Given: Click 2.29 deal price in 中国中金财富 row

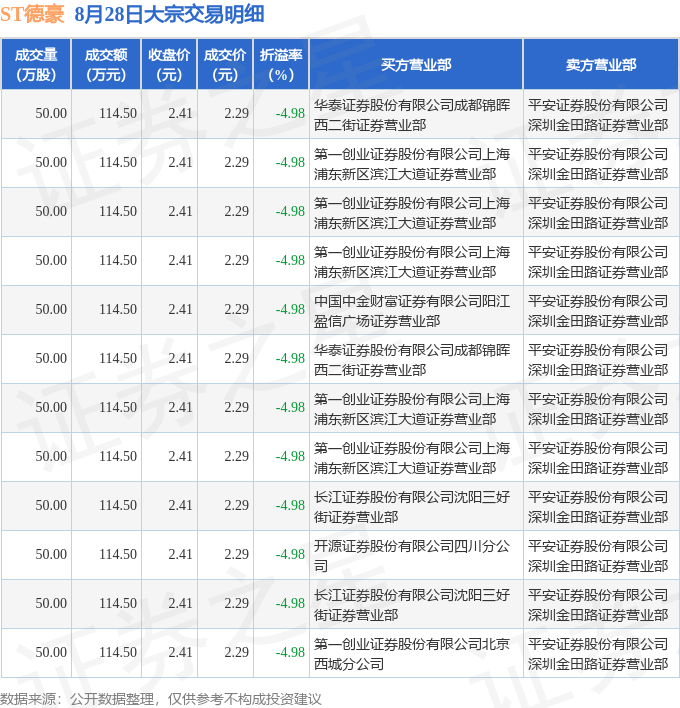Looking at the screenshot, I should pos(237,309).
